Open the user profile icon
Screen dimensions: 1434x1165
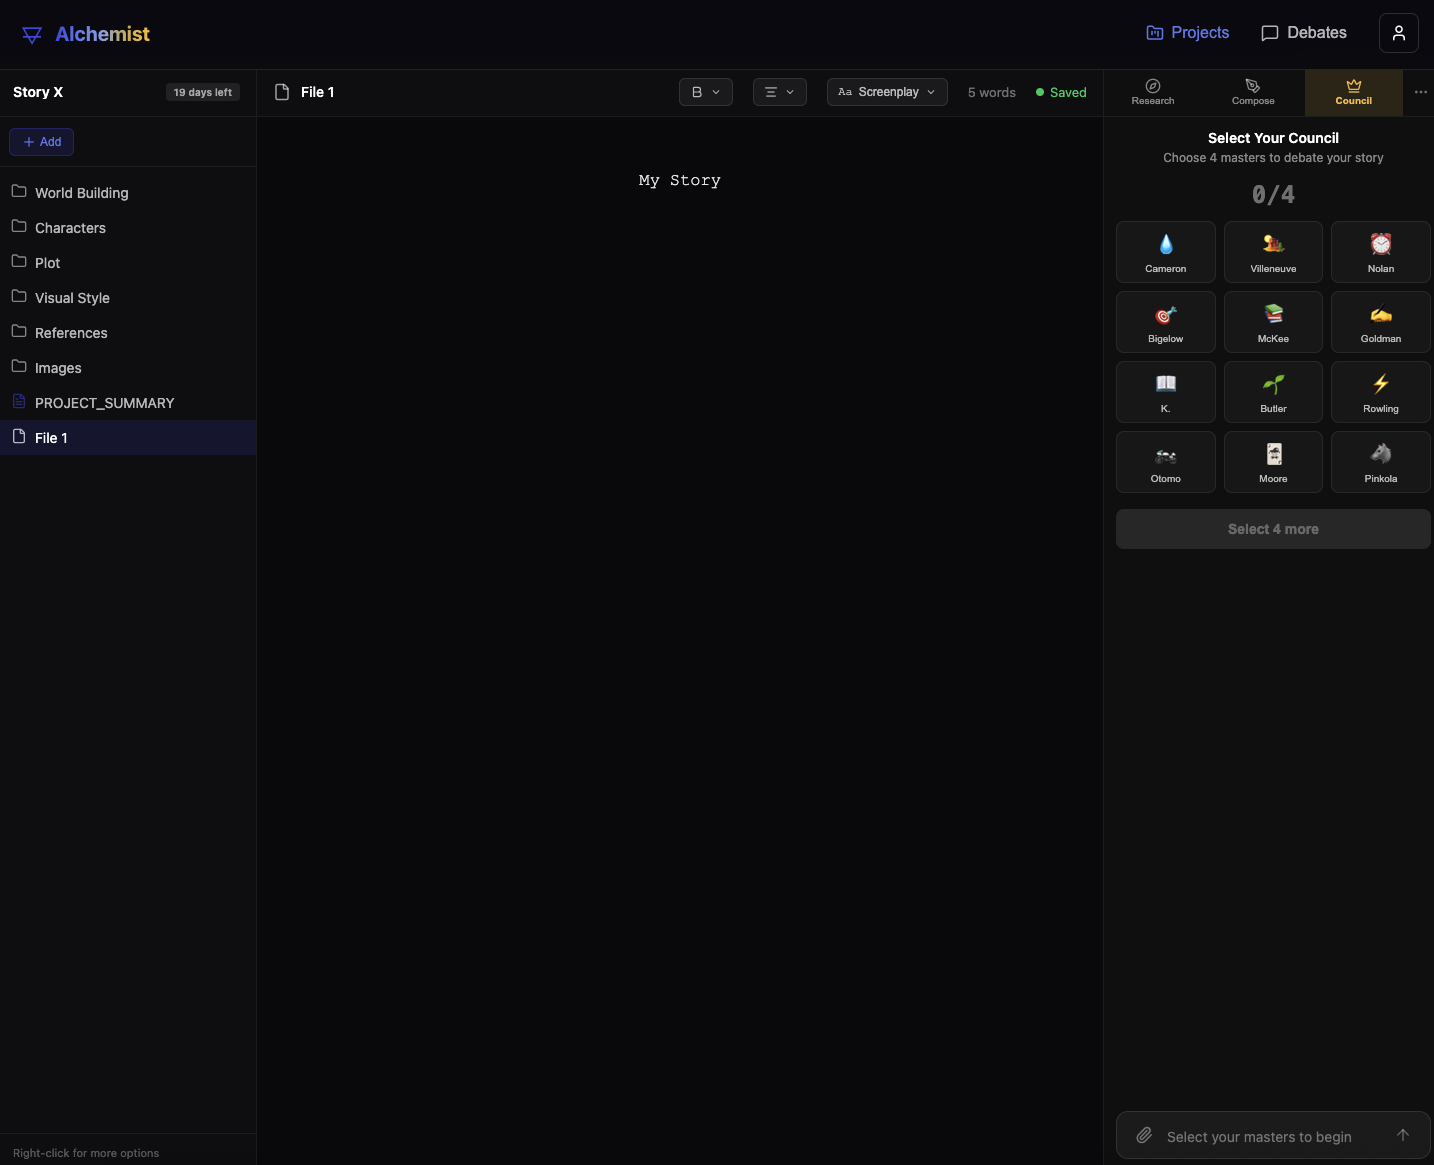coord(1398,33)
